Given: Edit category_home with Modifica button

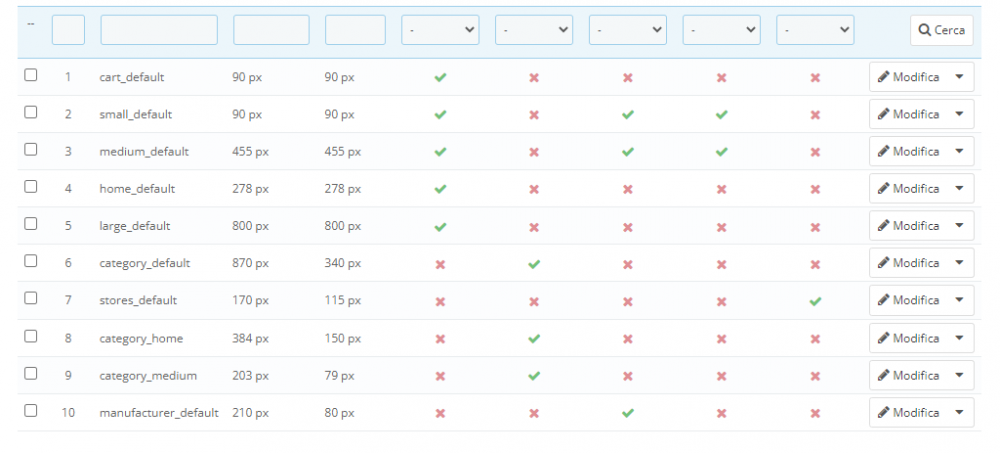Looking at the screenshot, I should click(908, 338).
